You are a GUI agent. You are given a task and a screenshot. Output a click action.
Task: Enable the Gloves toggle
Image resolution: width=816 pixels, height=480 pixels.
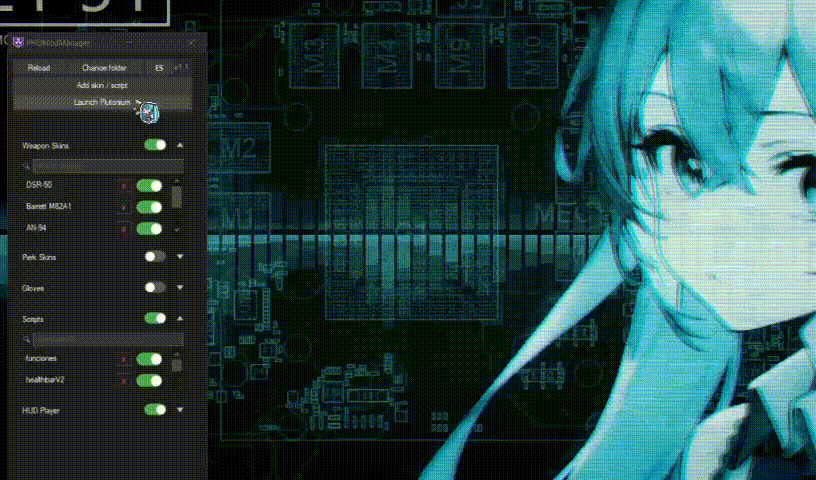pos(155,287)
